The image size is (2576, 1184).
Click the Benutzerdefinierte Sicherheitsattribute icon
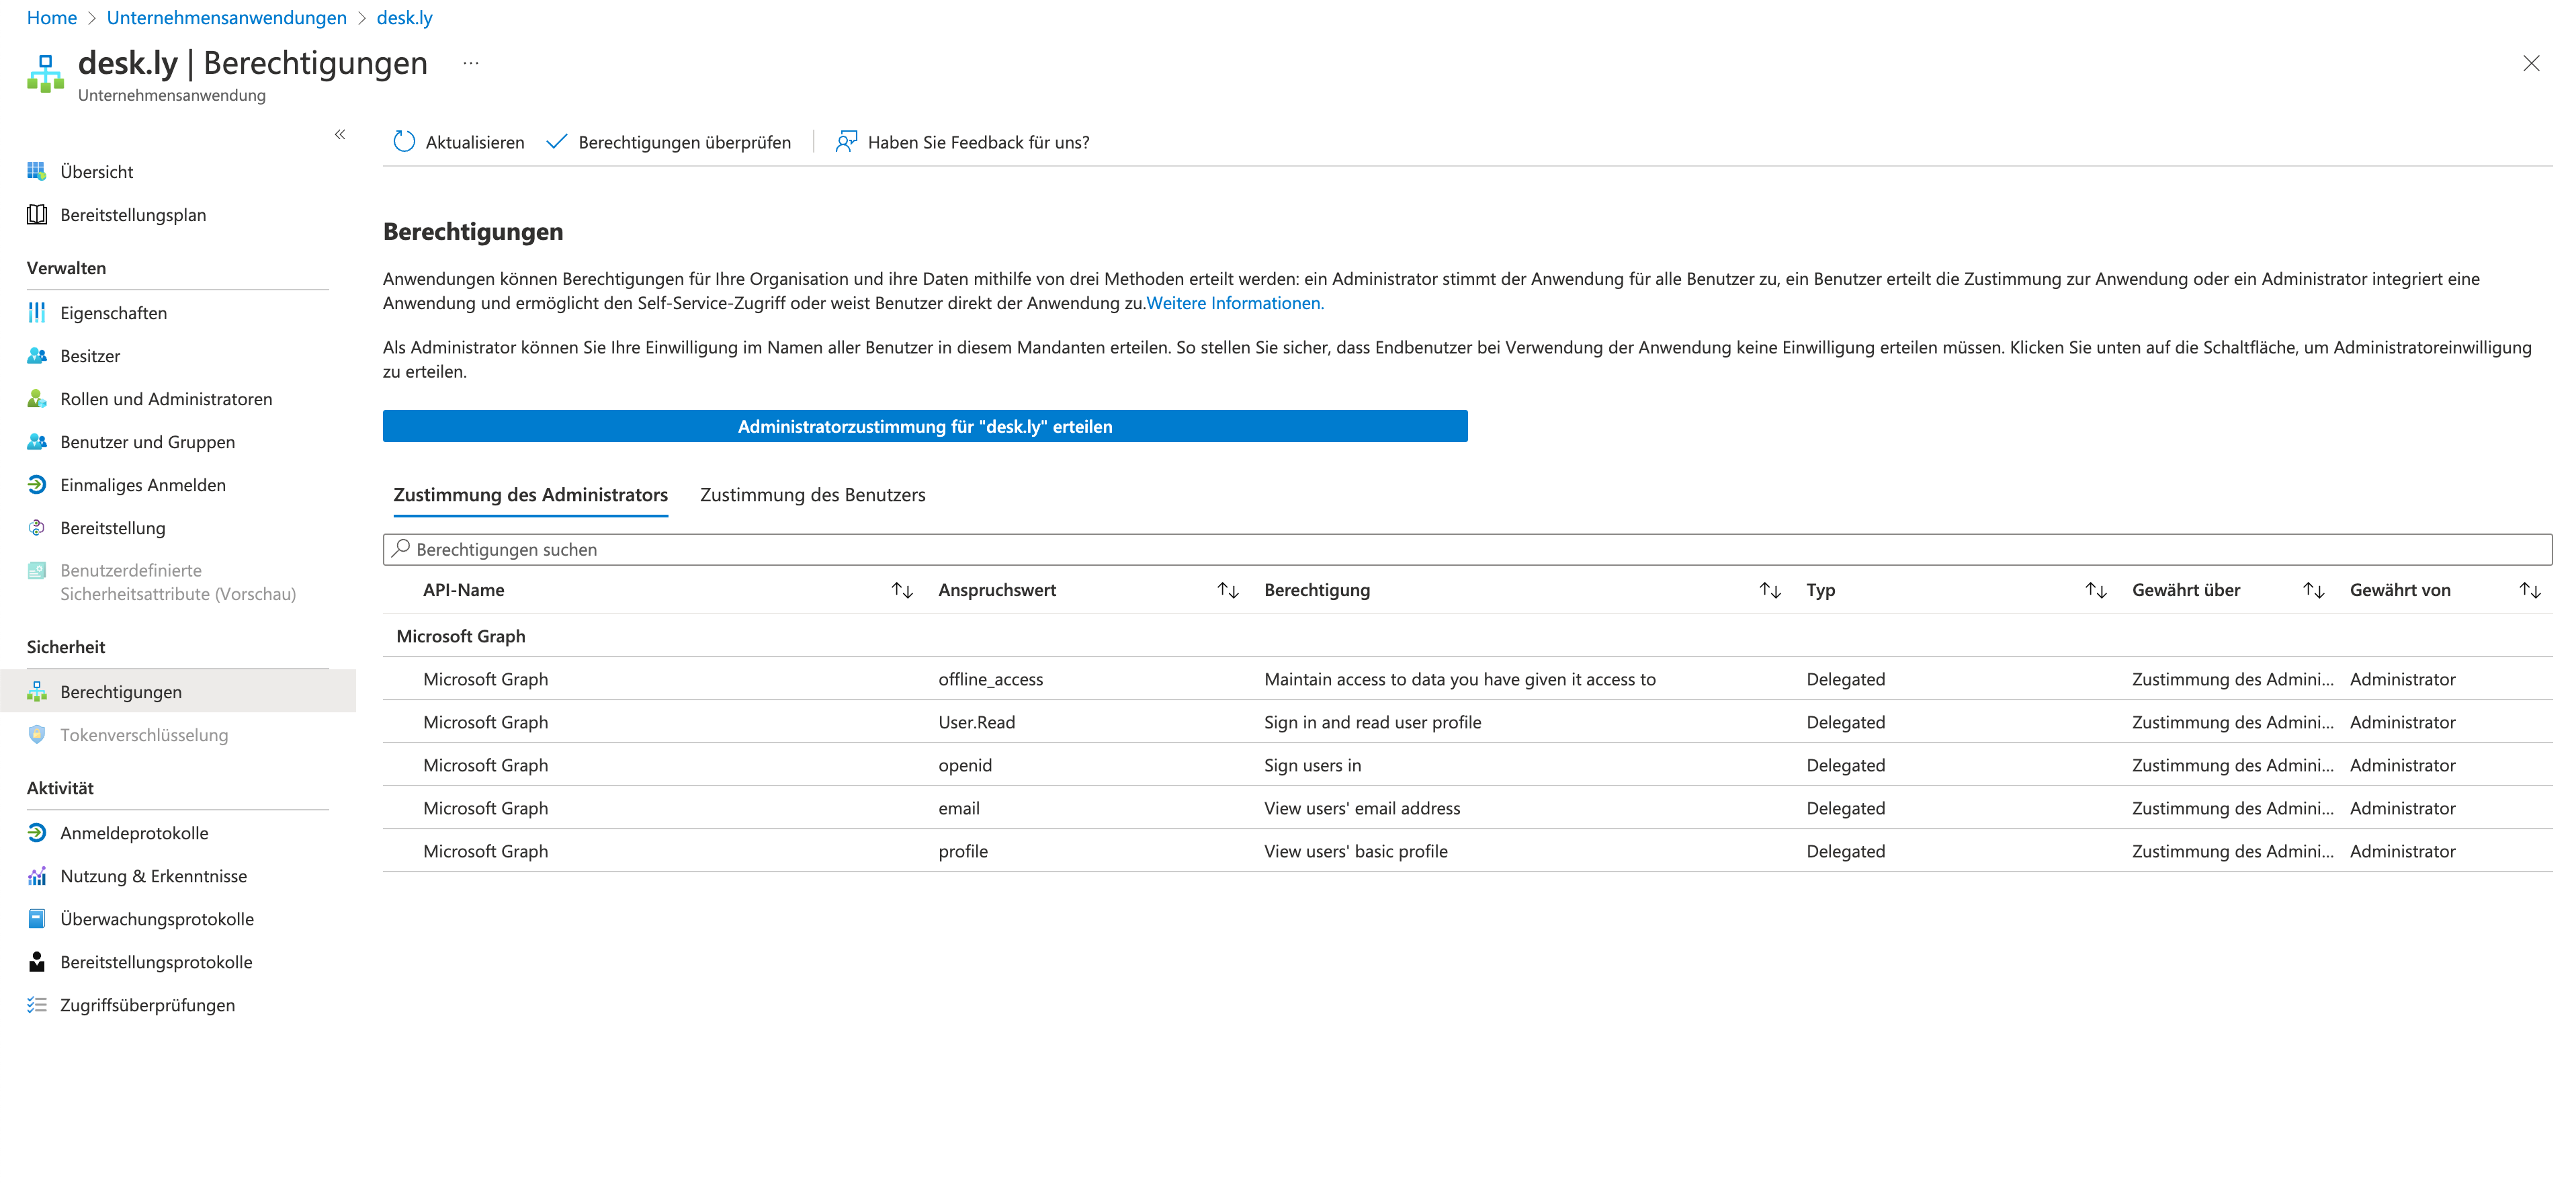click(x=37, y=570)
